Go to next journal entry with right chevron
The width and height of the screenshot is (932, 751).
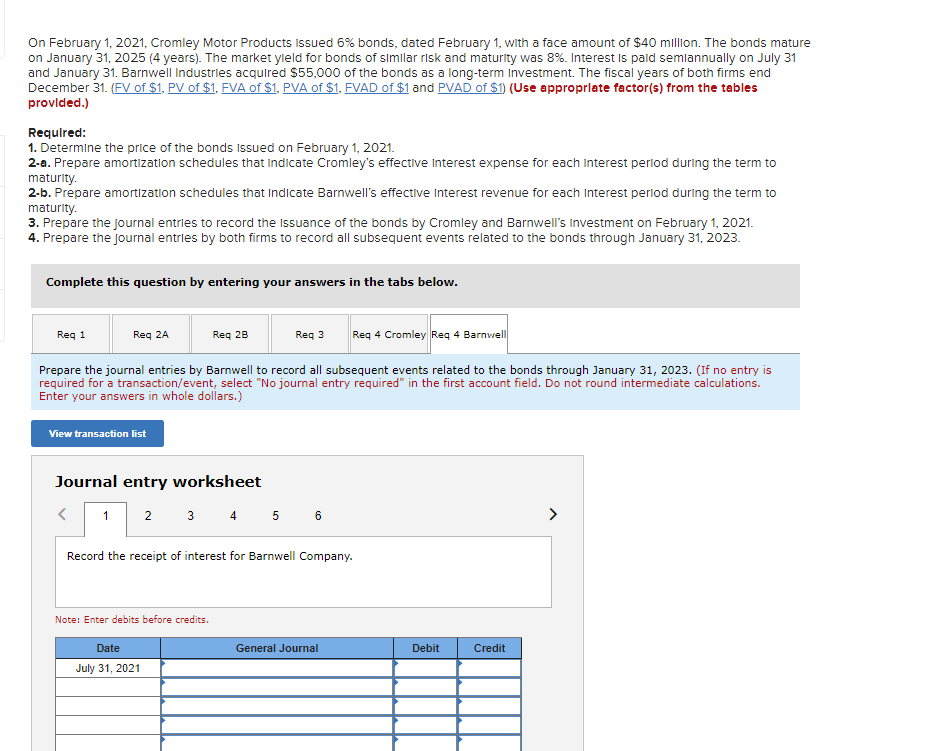(x=553, y=514)
